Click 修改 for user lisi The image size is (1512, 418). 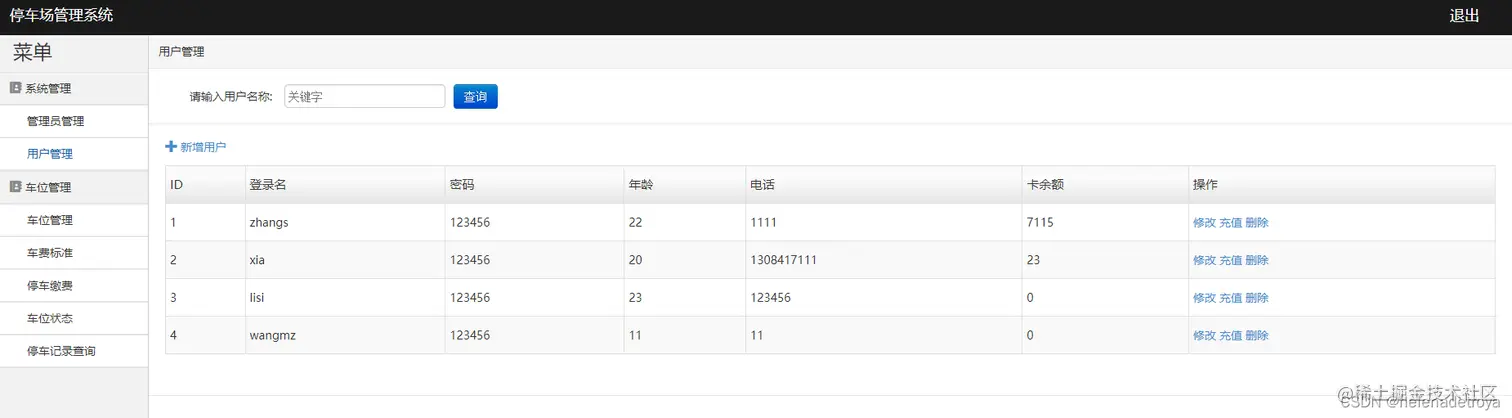[x=1204, y=298]
